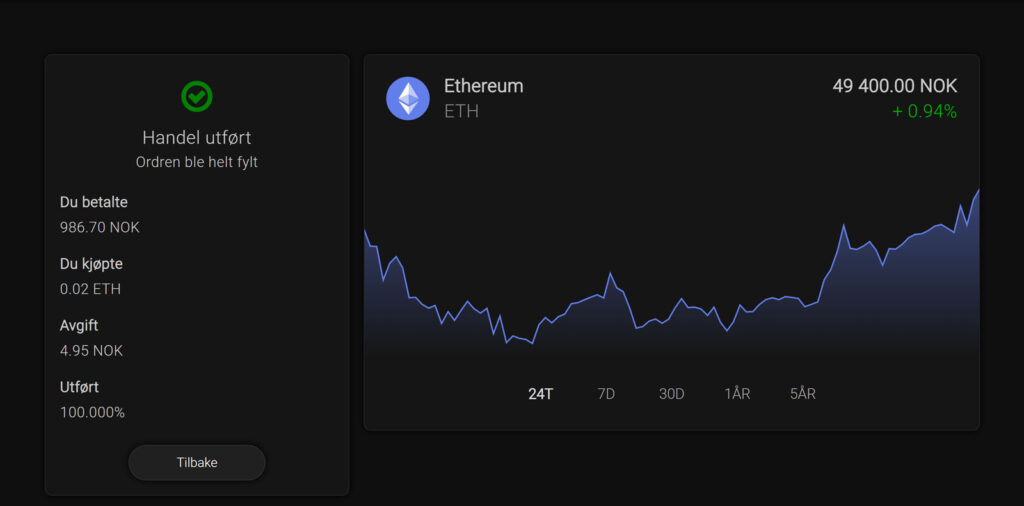
Task: Click the Ordren ble helt fylt message
Action: click(x=197, y=161)
